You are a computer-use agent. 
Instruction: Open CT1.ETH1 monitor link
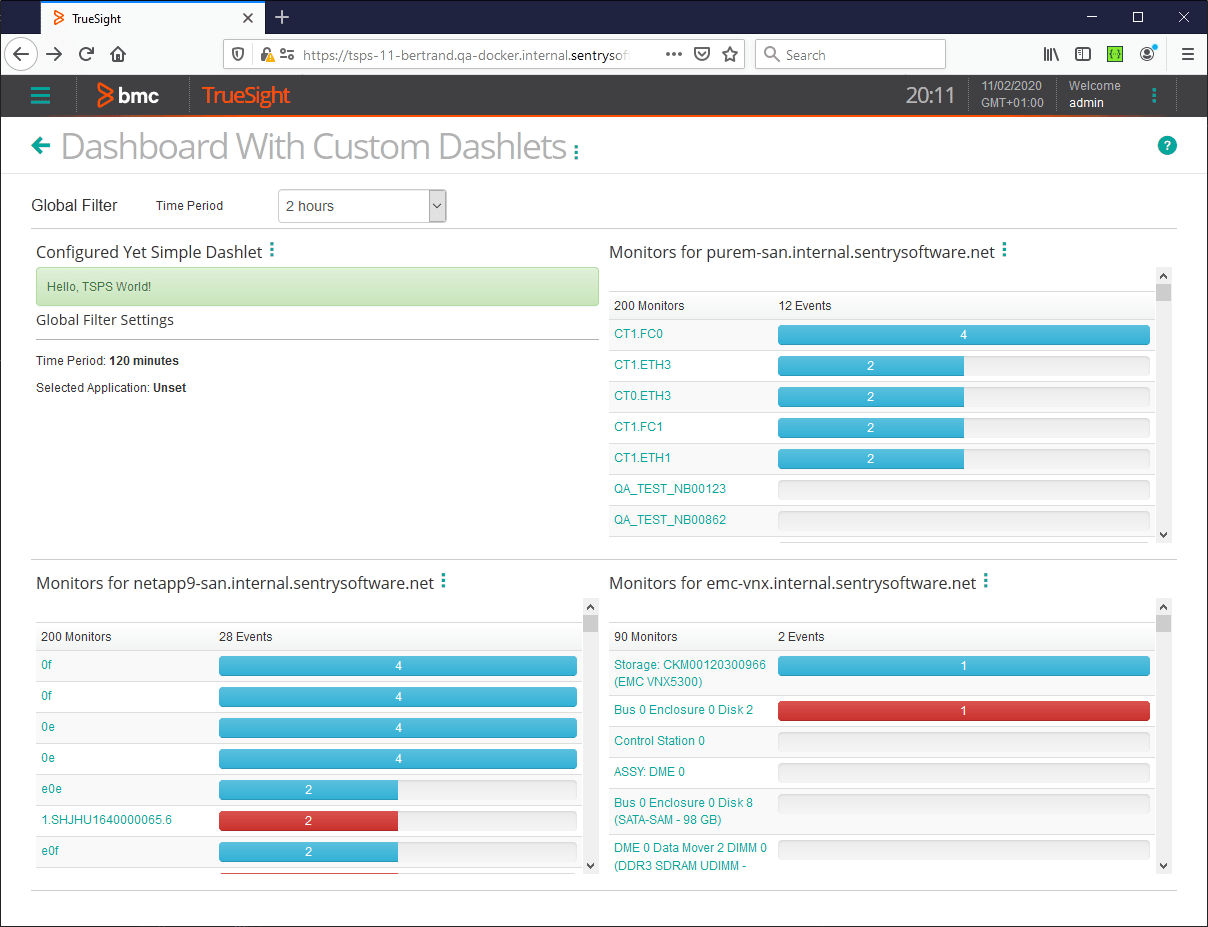(642, 458)
